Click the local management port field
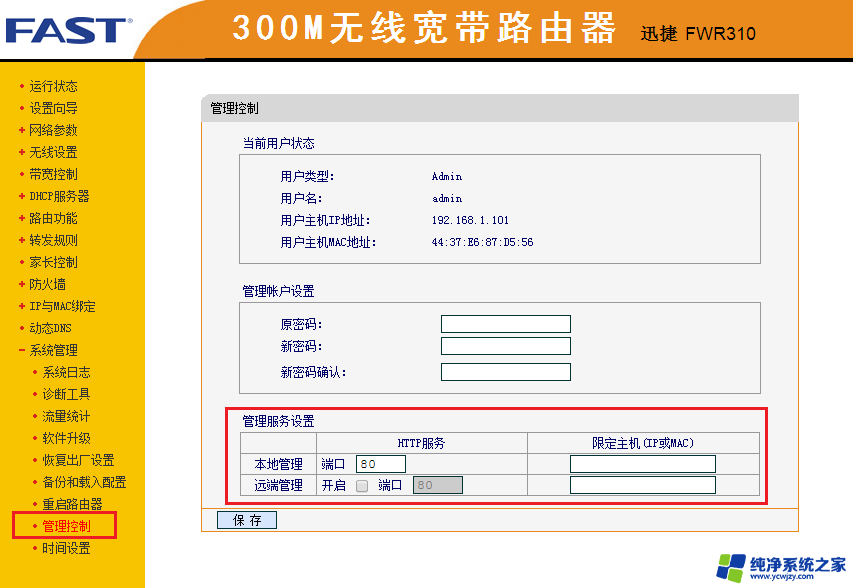 point(380,464)
